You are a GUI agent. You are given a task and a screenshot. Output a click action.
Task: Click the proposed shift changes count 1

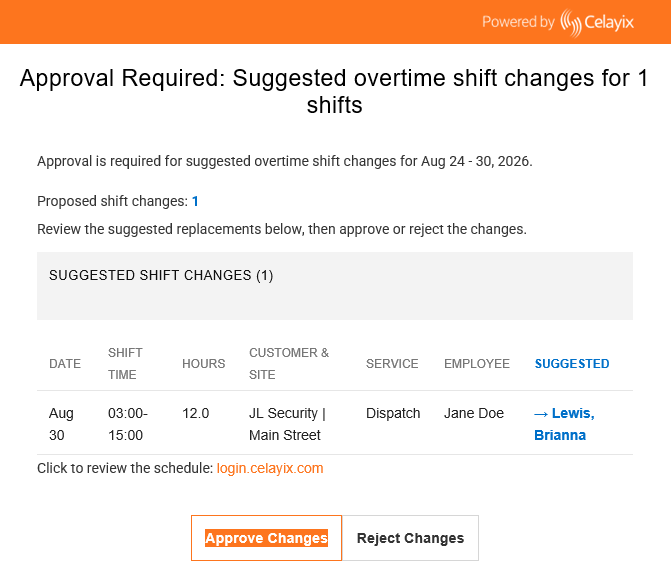coord(195,201)
